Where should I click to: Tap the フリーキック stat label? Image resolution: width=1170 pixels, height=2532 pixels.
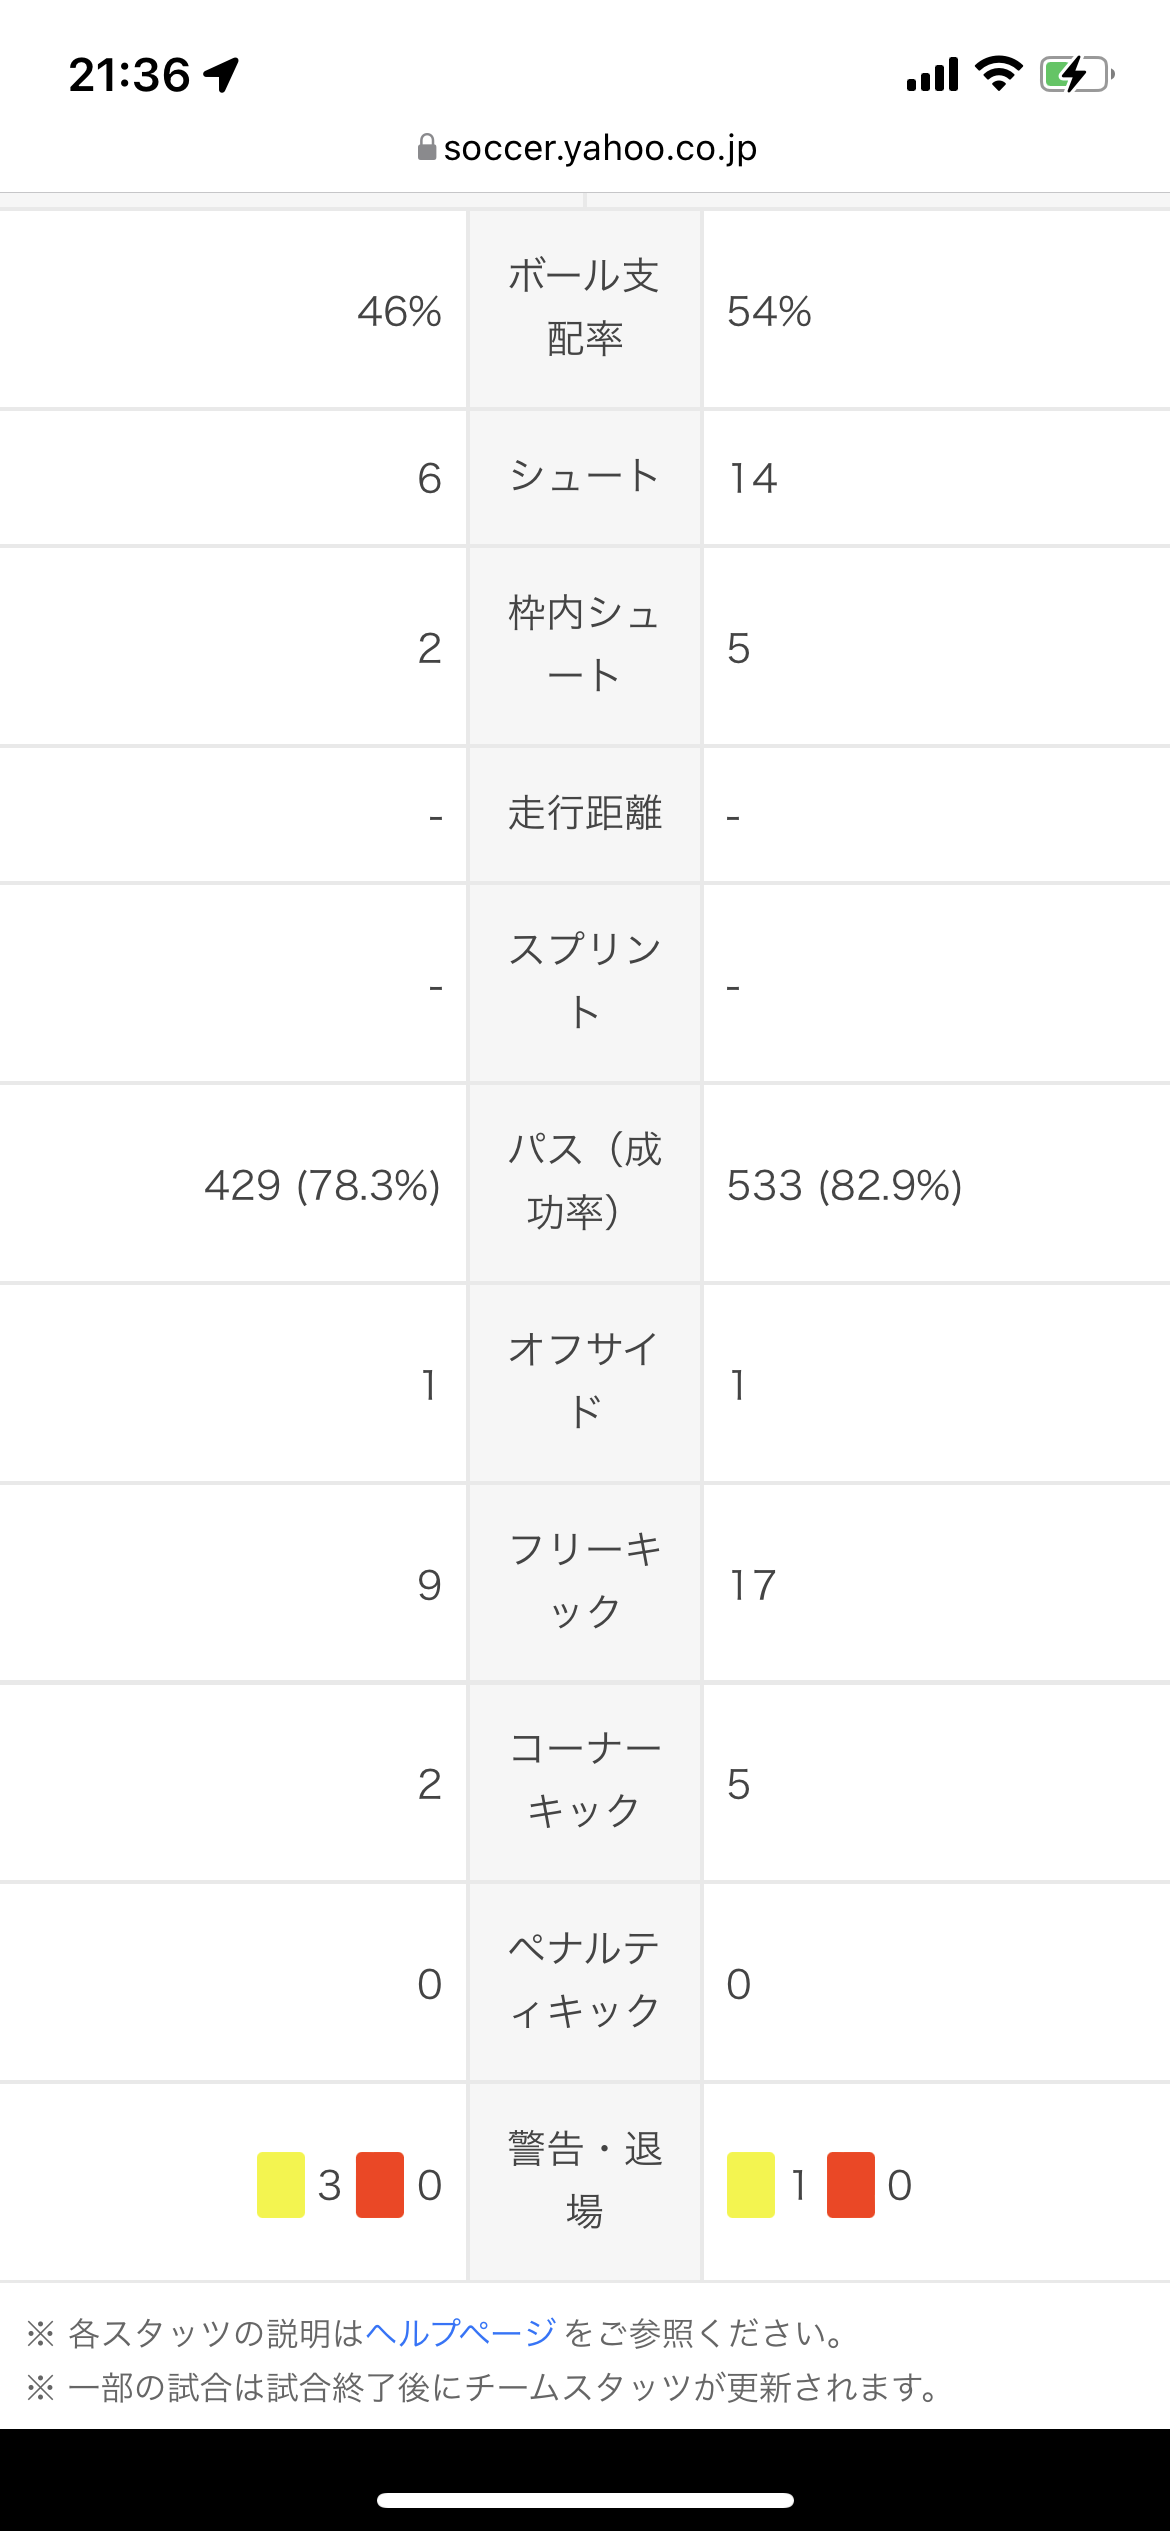(585, 1582)
